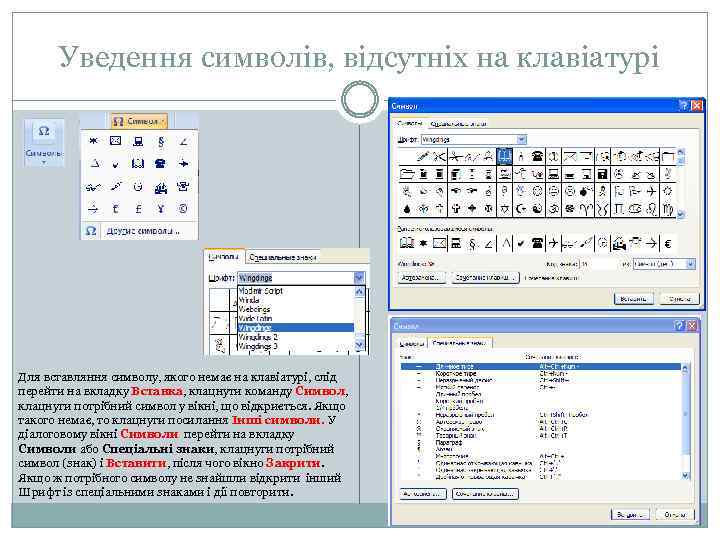720x540 pixels.
Task: Open the 'из' encoding dropdown in upper dialog
Action: (x=690, y=264)
